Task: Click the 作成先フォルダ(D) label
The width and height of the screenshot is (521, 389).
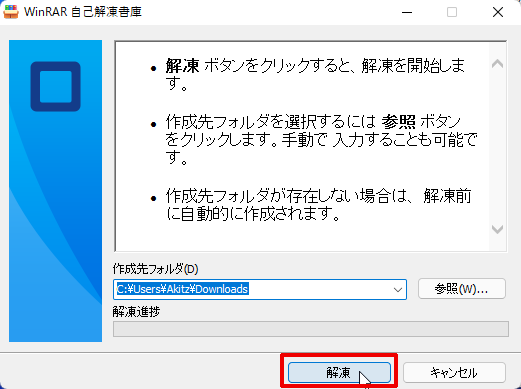Action: (x=155, y=269)
